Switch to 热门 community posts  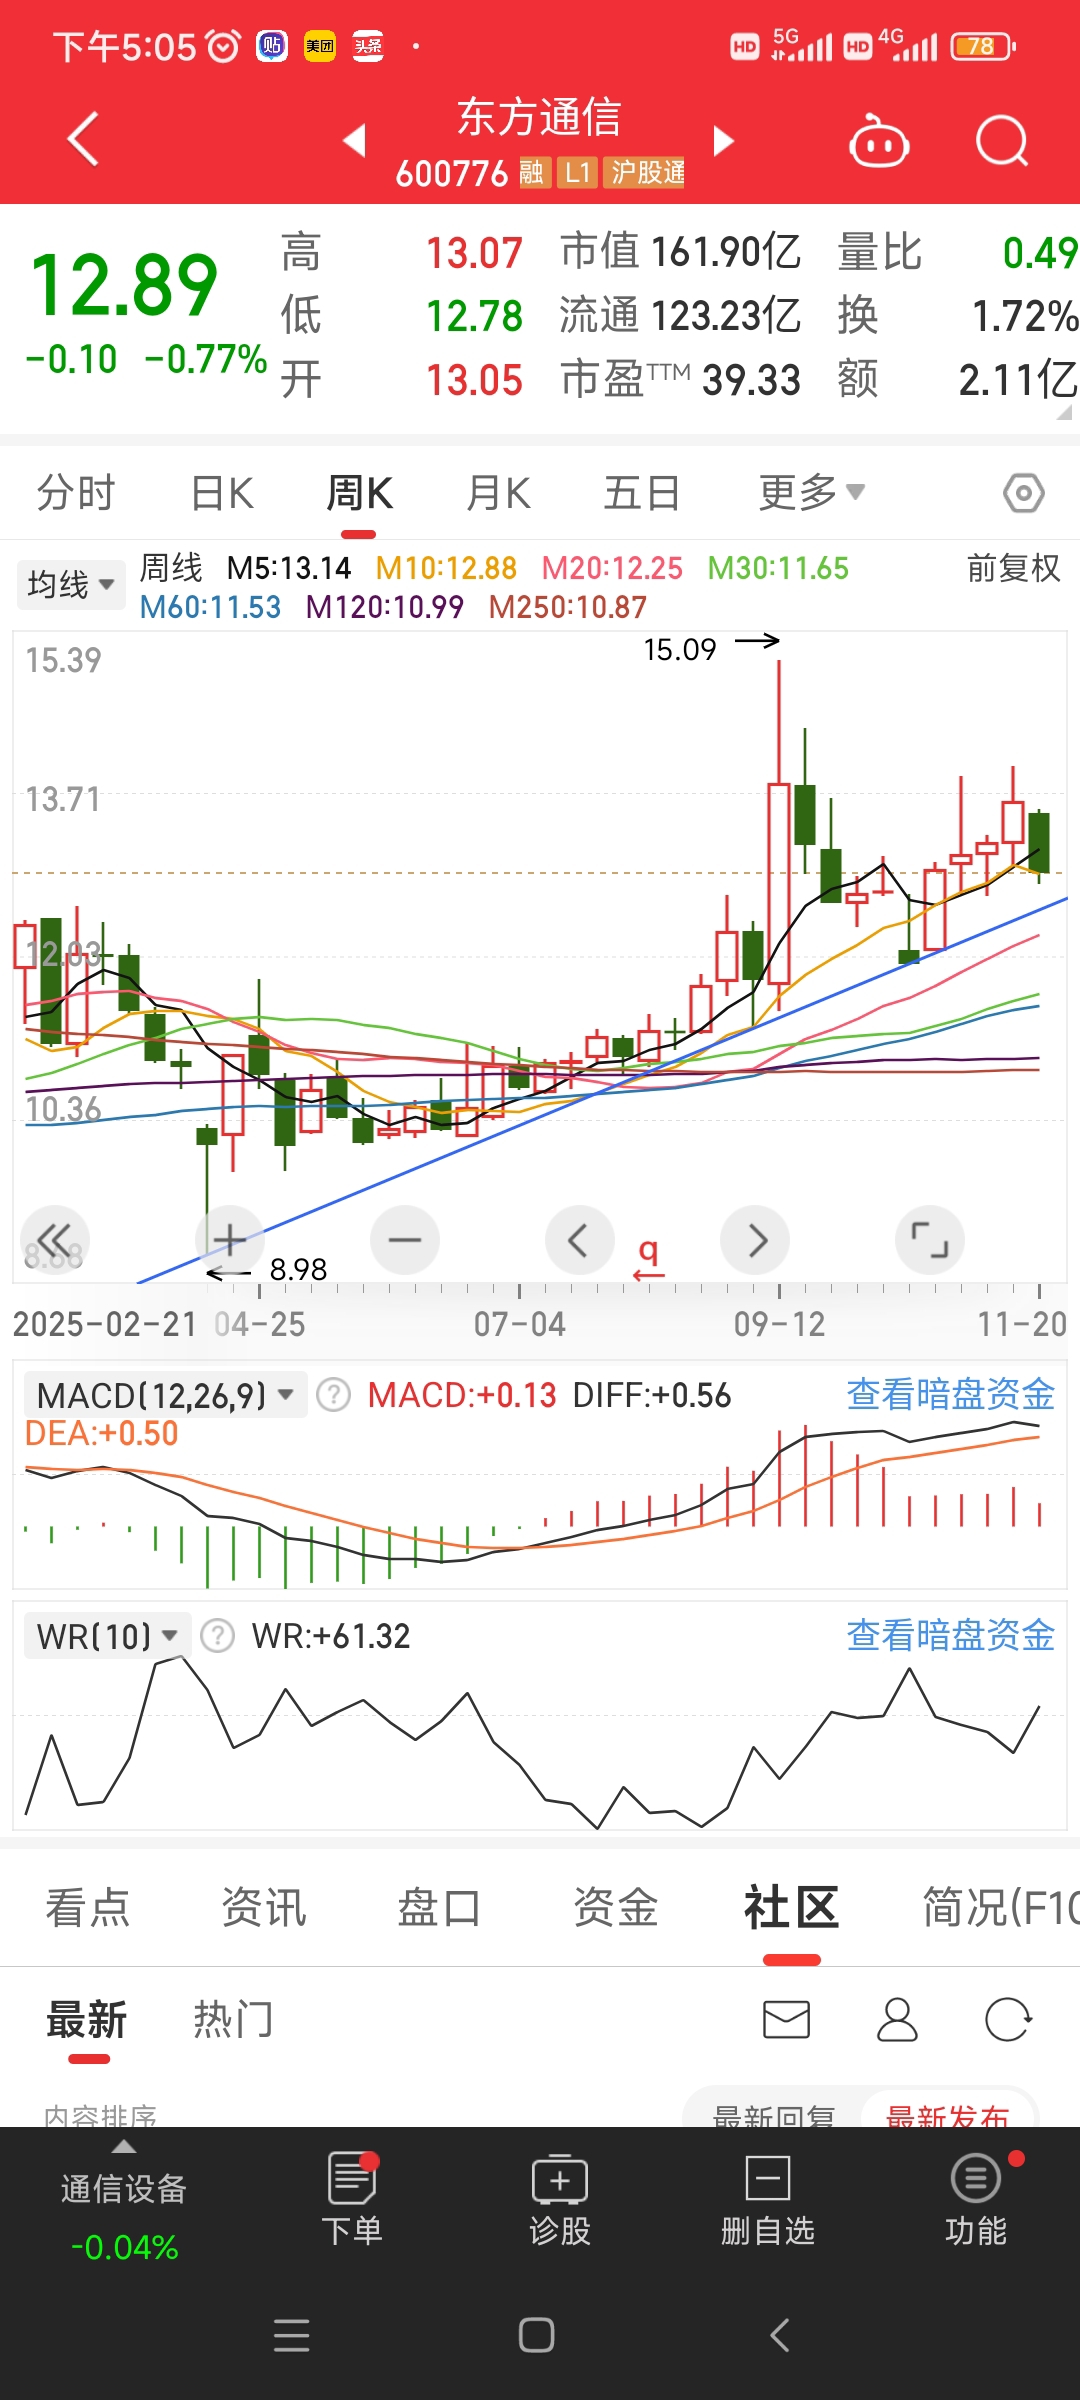233,2020
